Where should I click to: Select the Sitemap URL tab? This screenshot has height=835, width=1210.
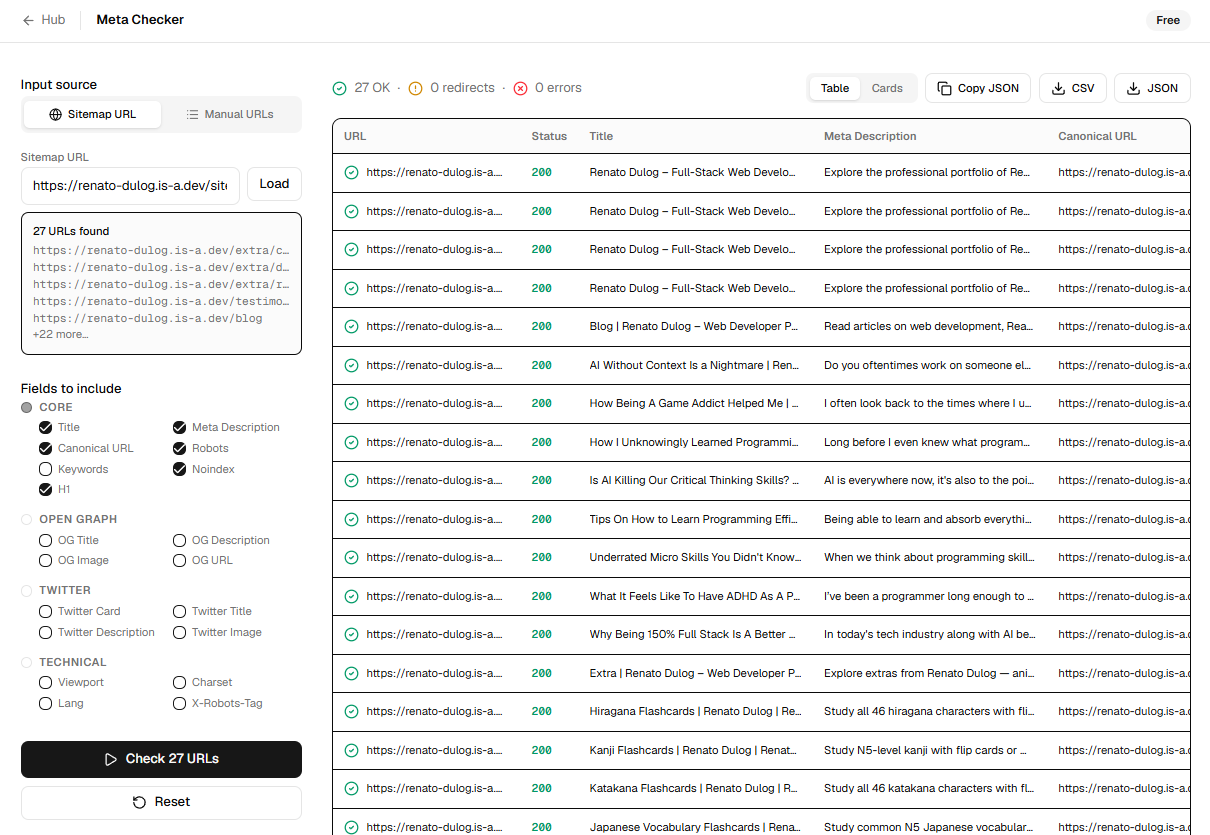coord(93,114)
